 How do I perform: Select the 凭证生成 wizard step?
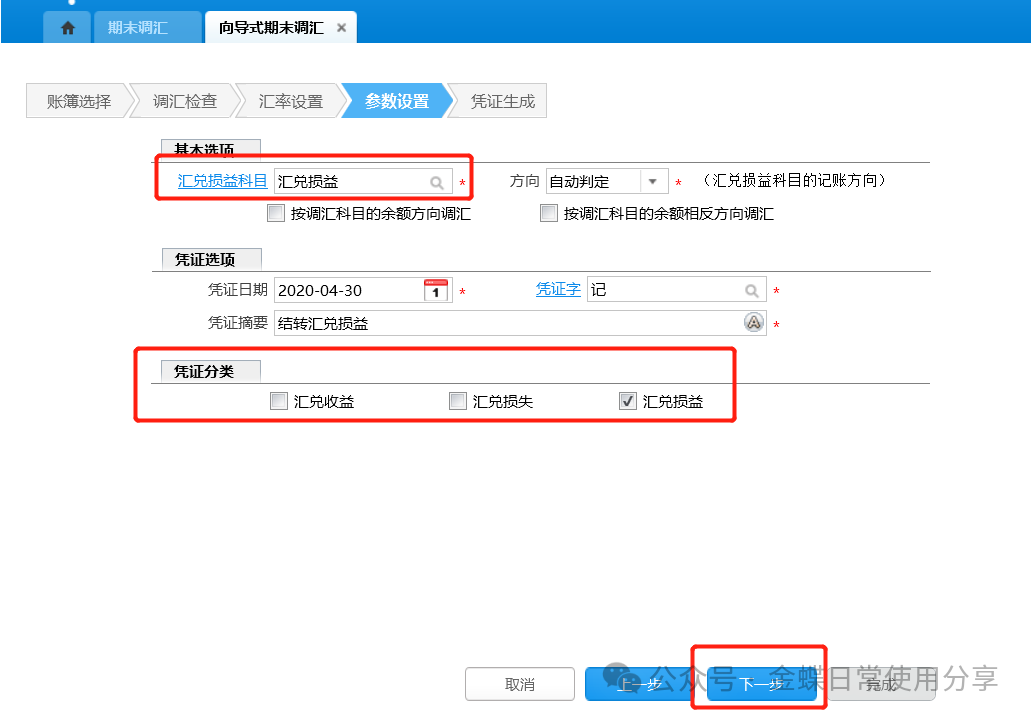tap(502, 101)
